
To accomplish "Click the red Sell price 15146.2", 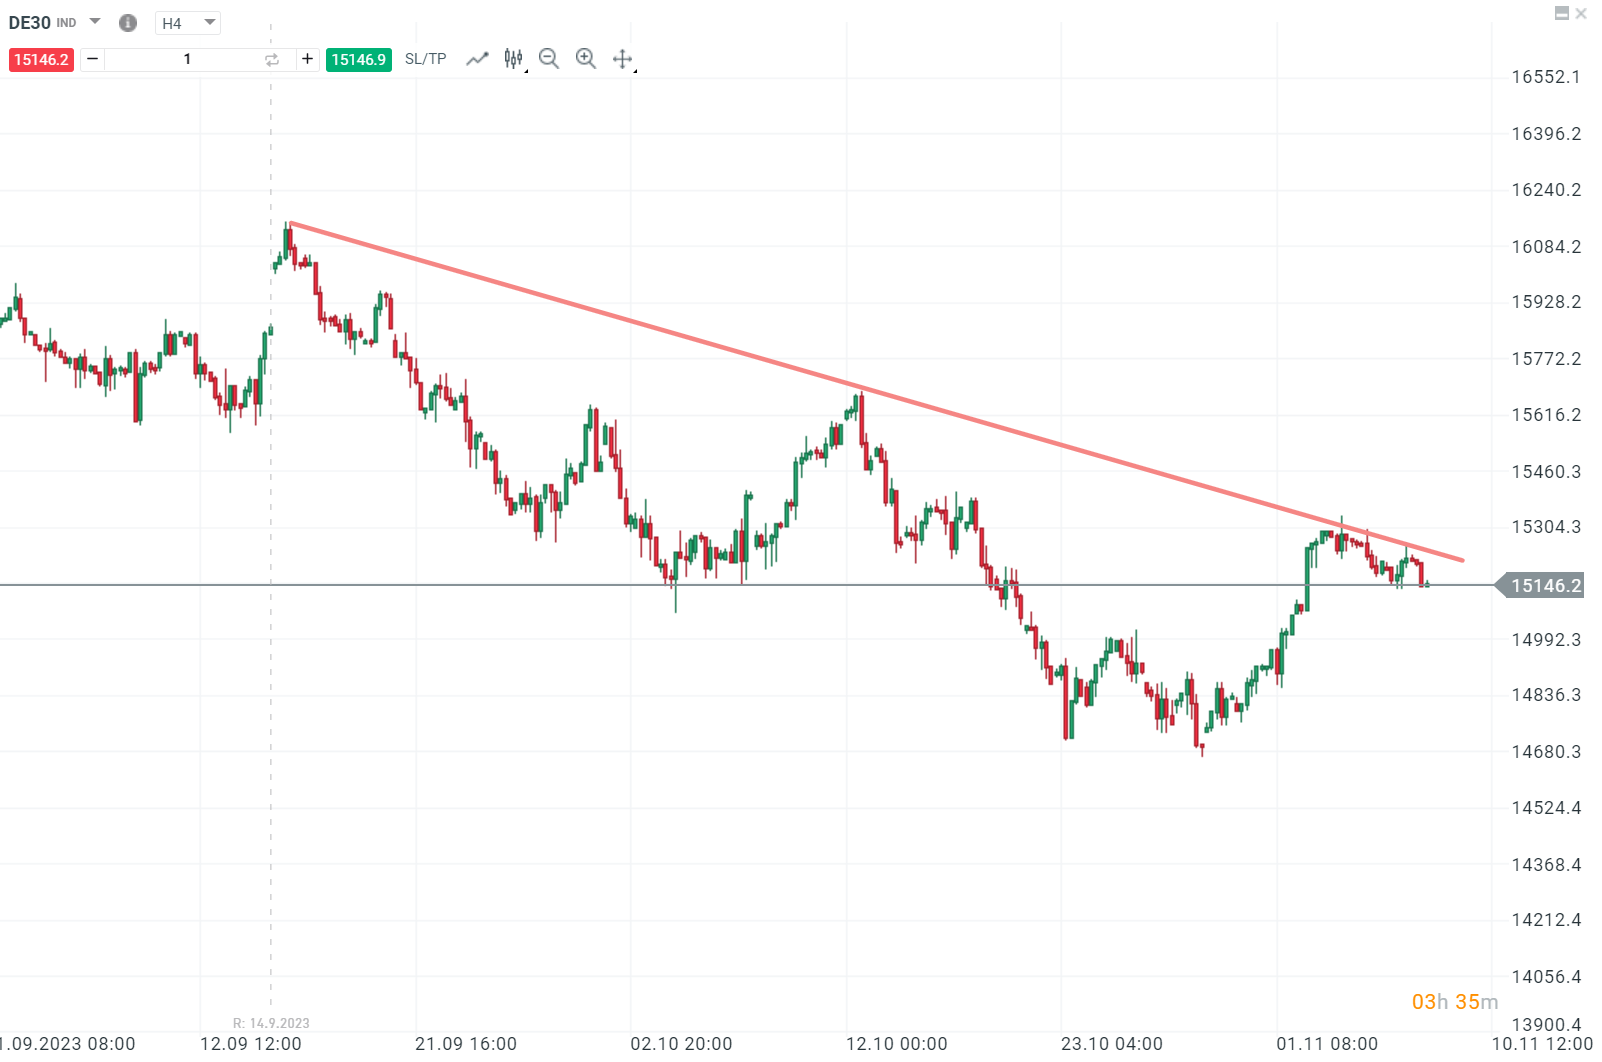I will click(x=41, y=59).
